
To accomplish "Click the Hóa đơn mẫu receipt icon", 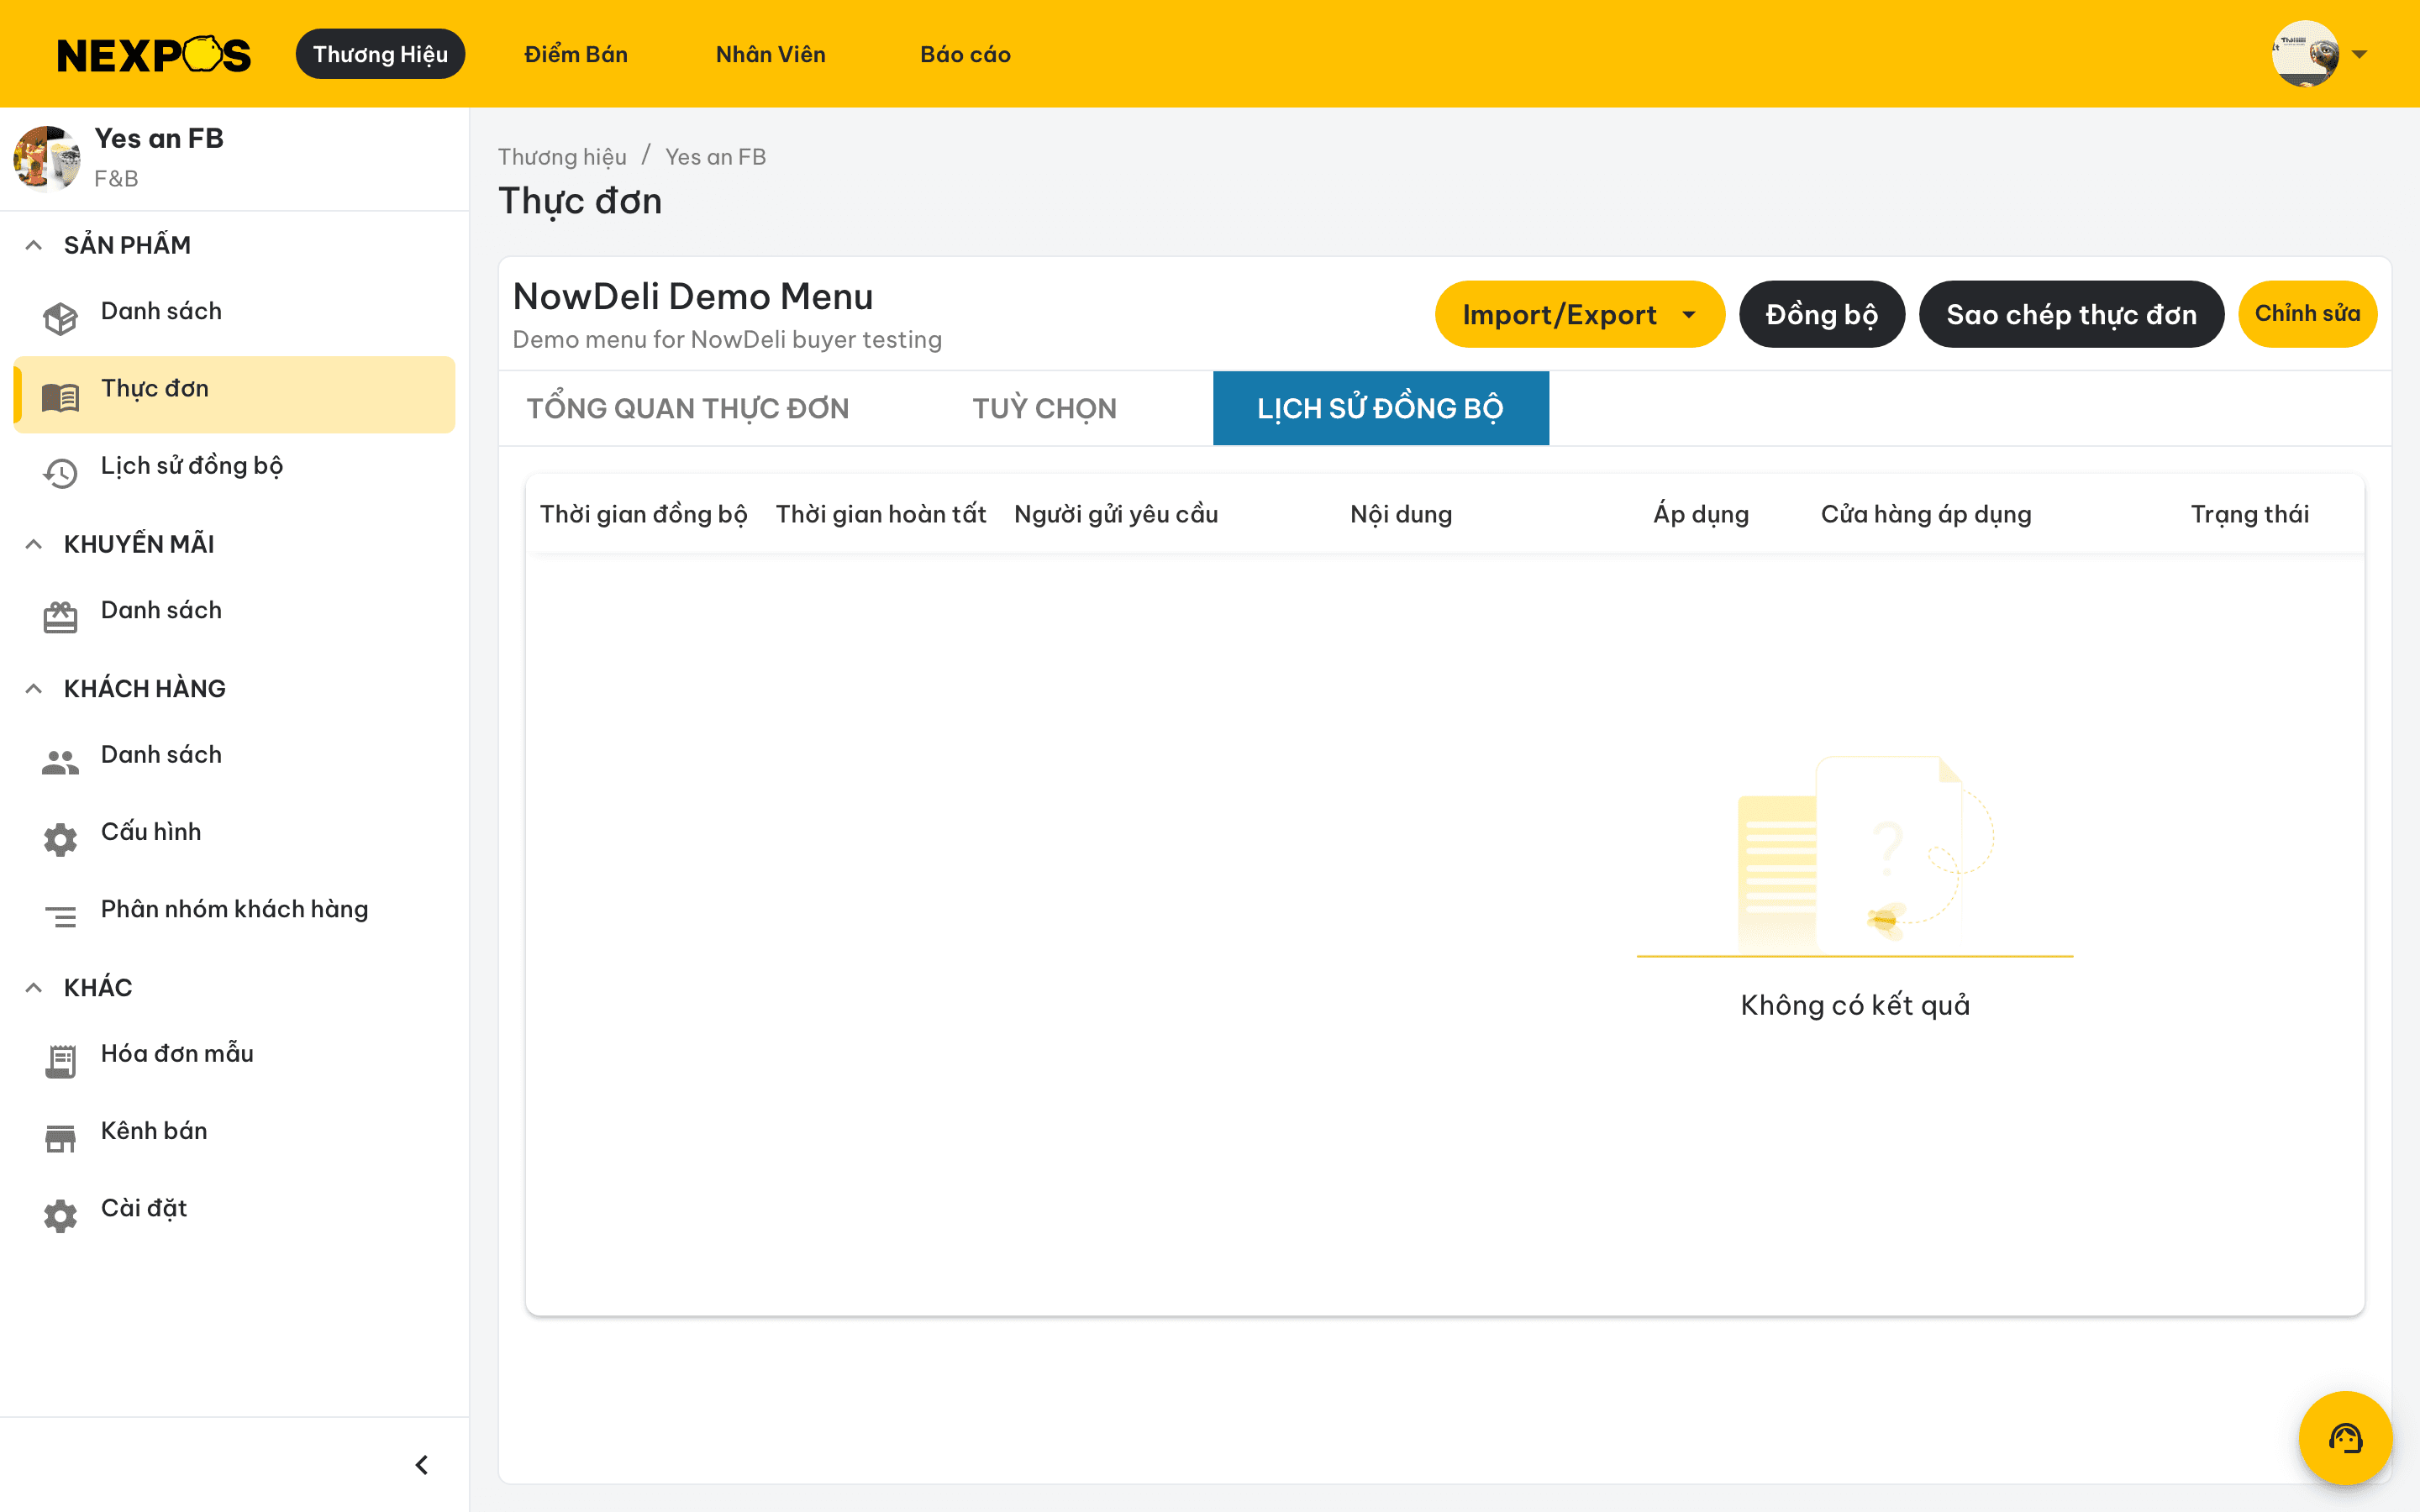I will [x=60, y=1061].
